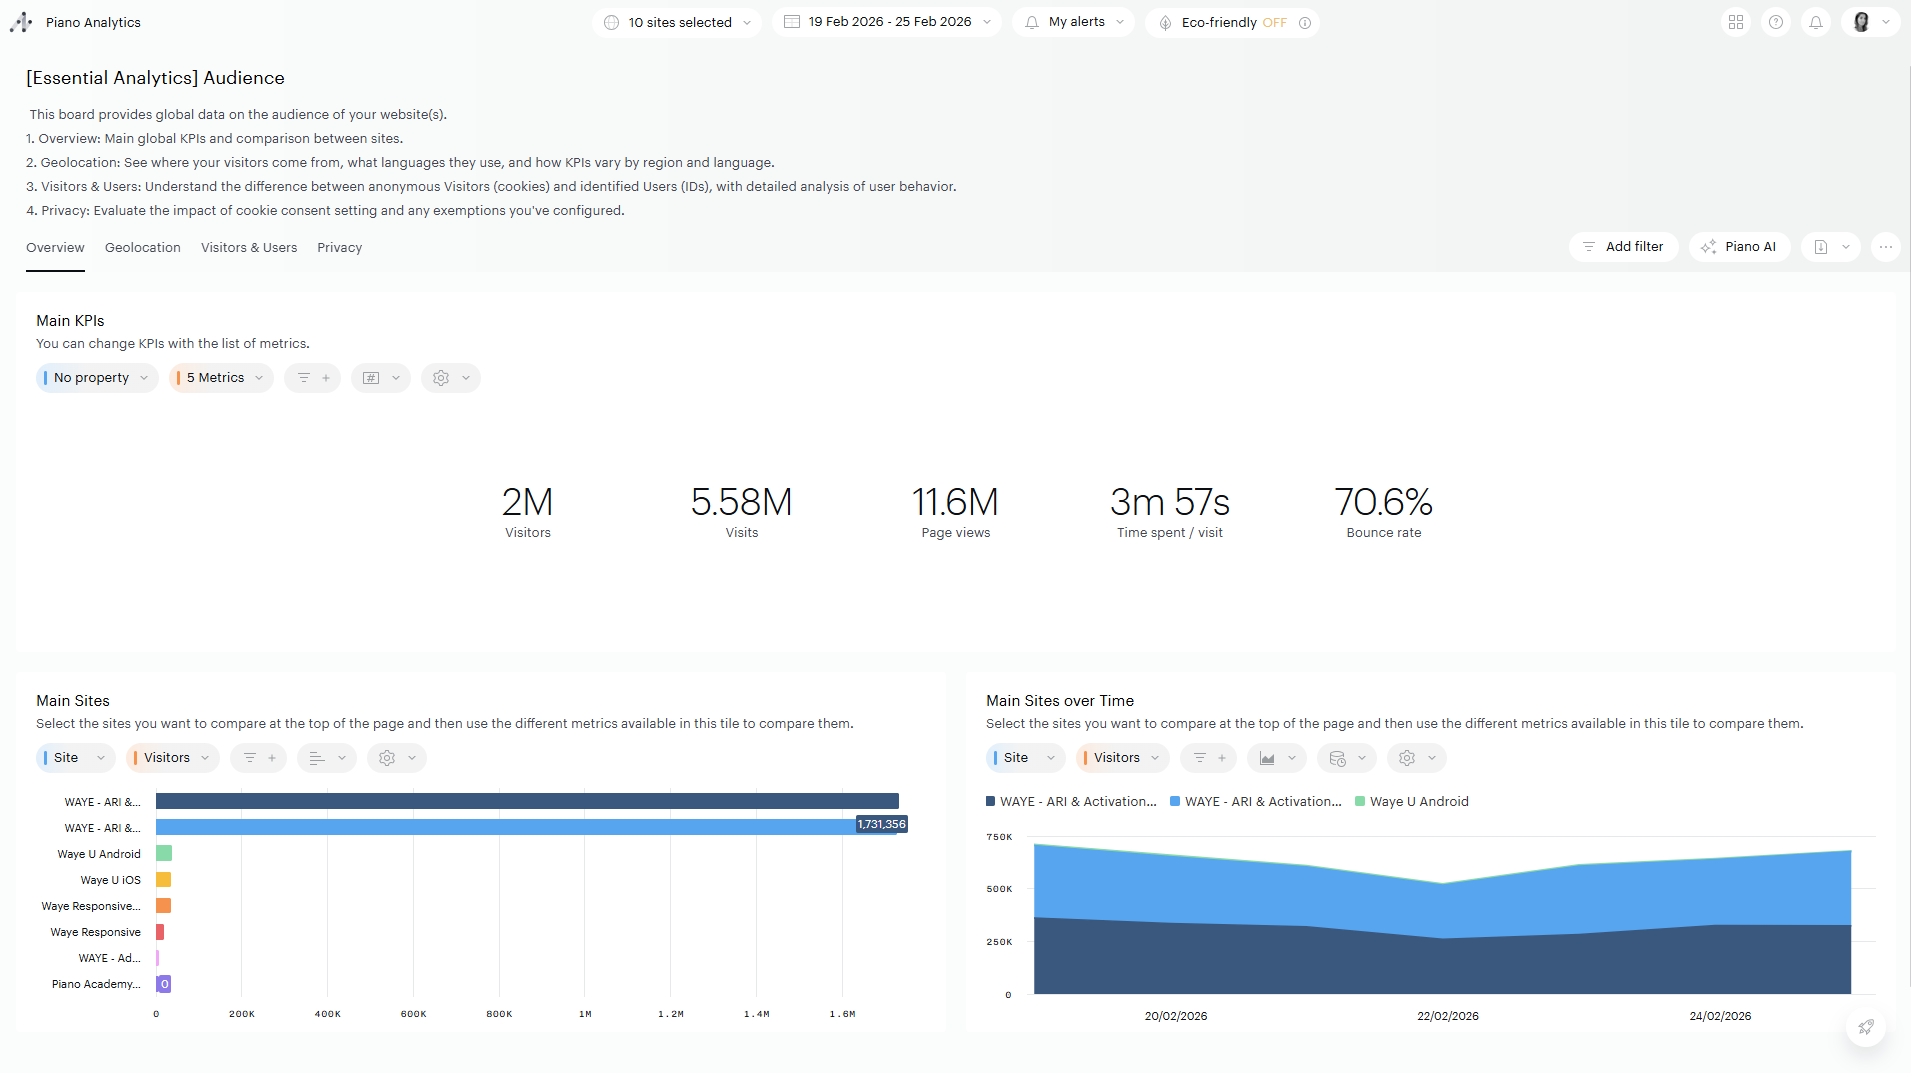Toggle Eco-friendly mode OFF switch
Image resolution: width=1911 pixels, height=1073 pixels.
(1274, 22)
